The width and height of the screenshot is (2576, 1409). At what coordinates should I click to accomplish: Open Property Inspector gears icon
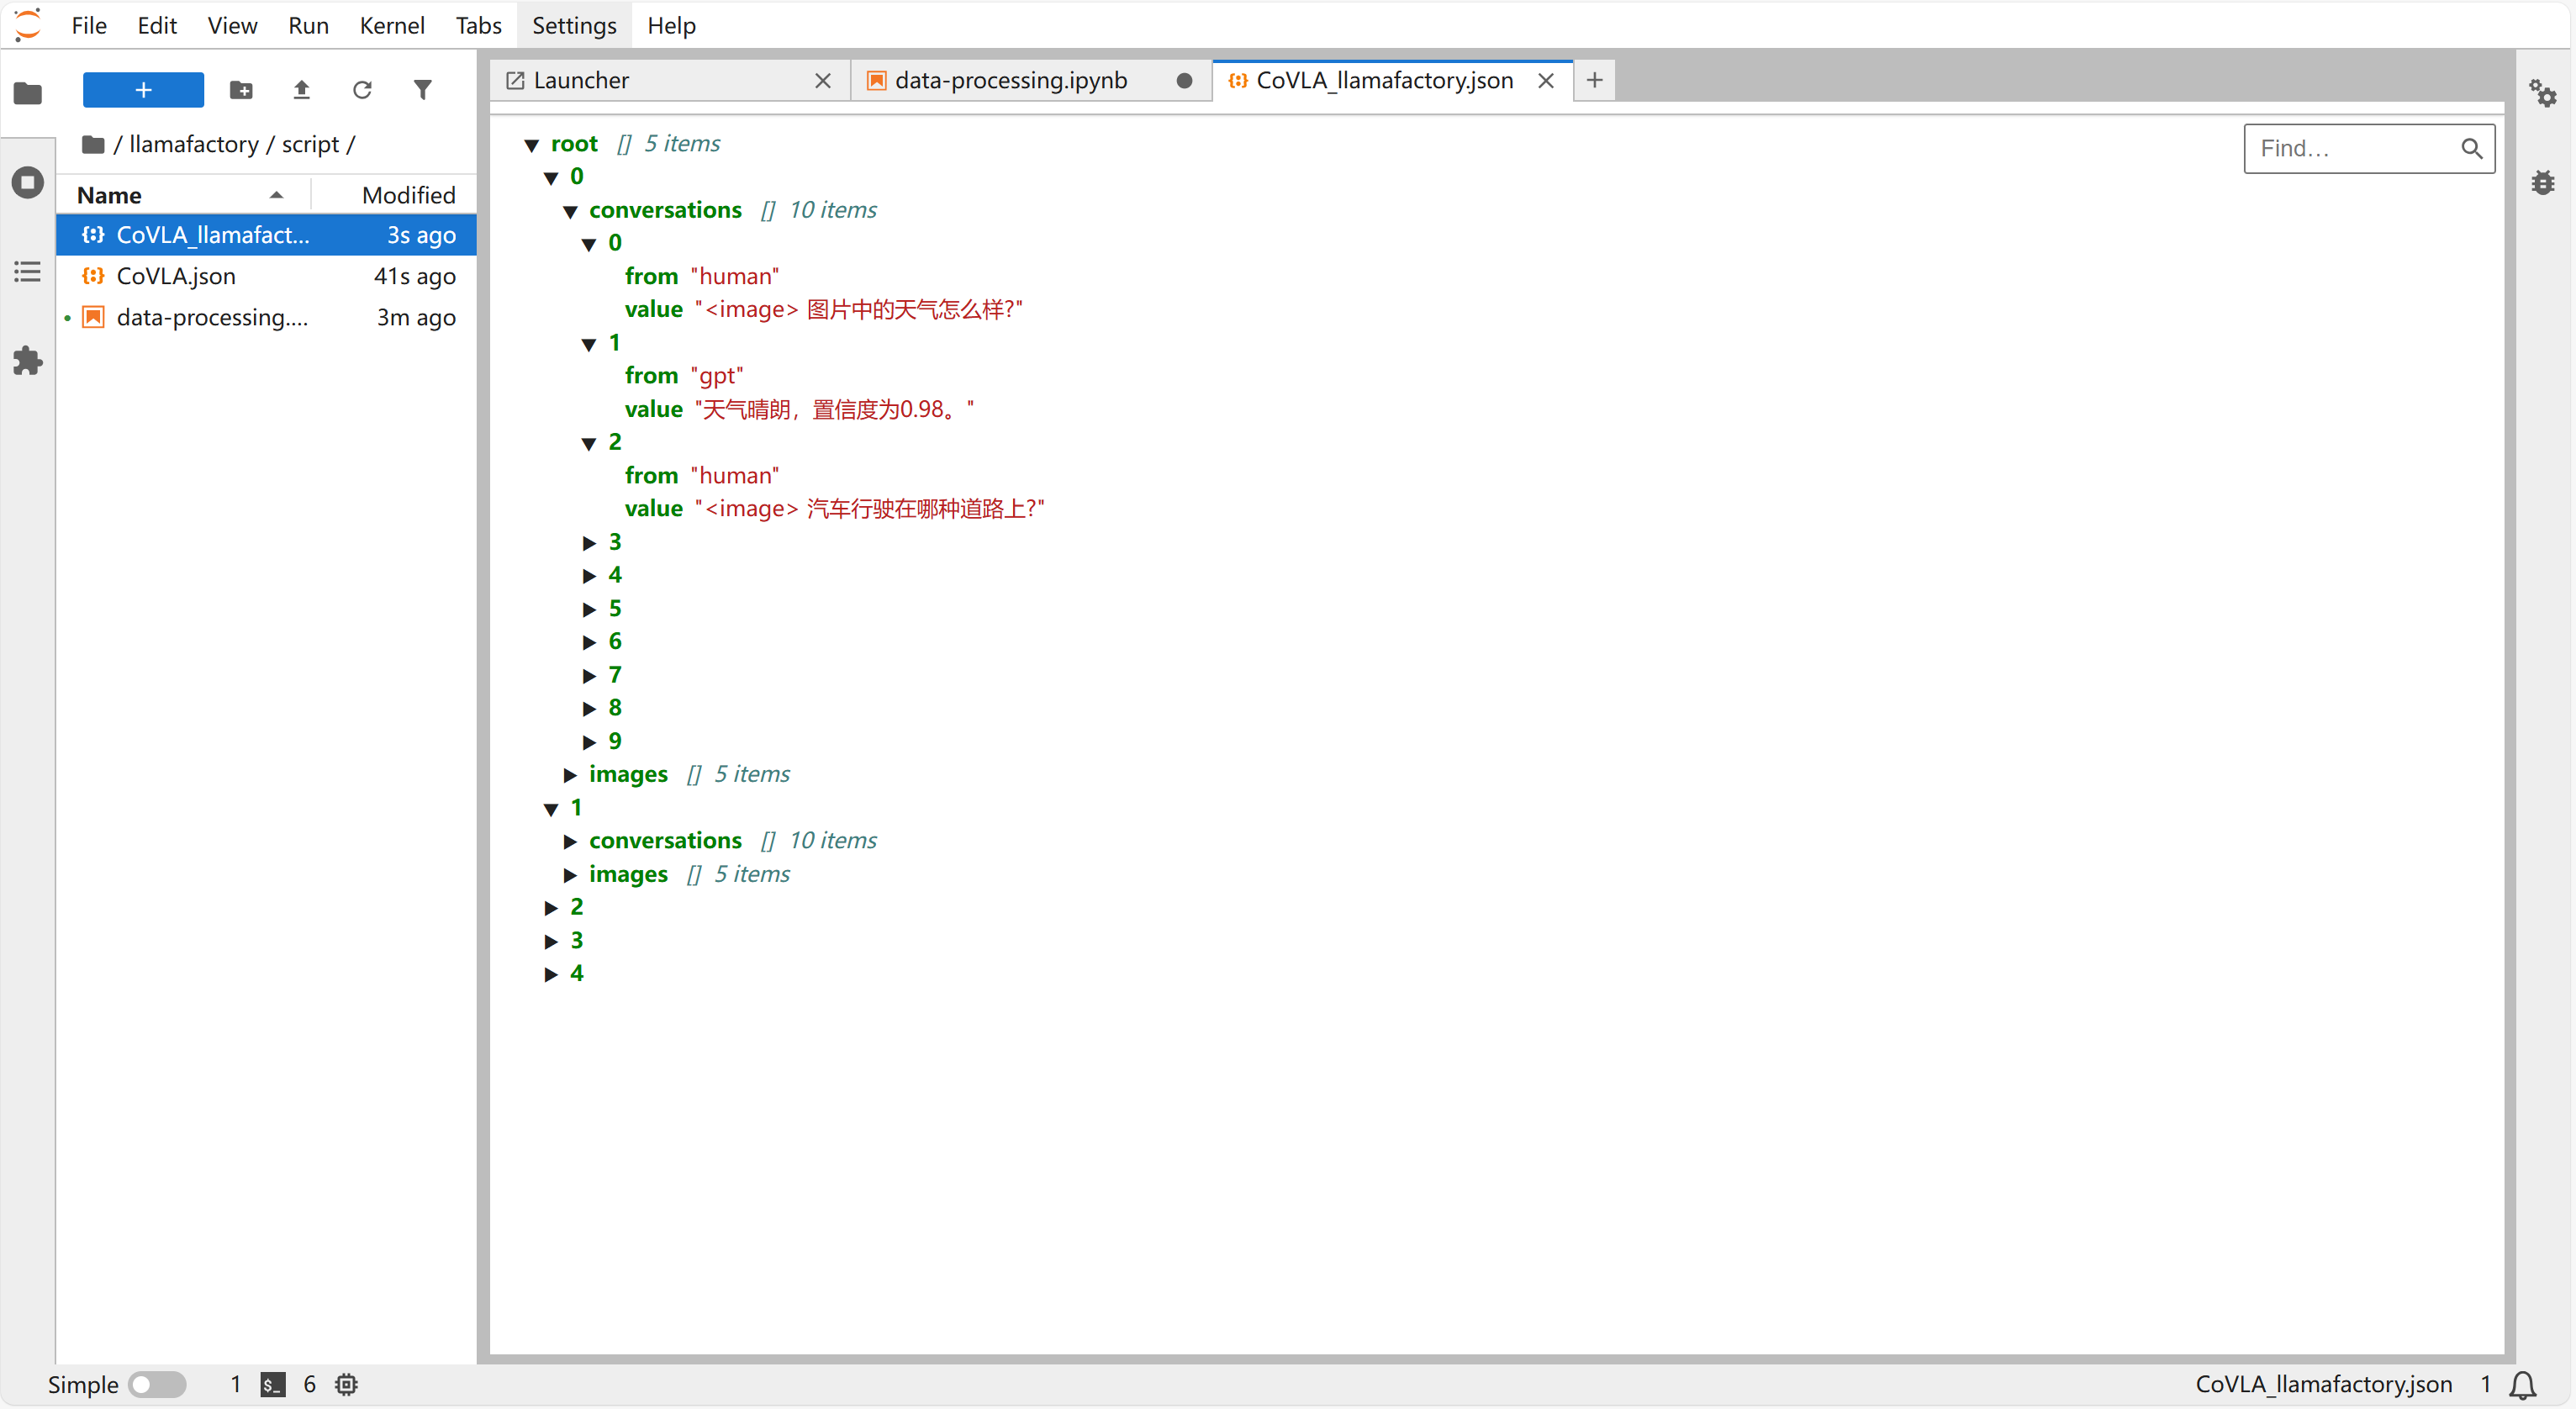(x=2543, y=93)
